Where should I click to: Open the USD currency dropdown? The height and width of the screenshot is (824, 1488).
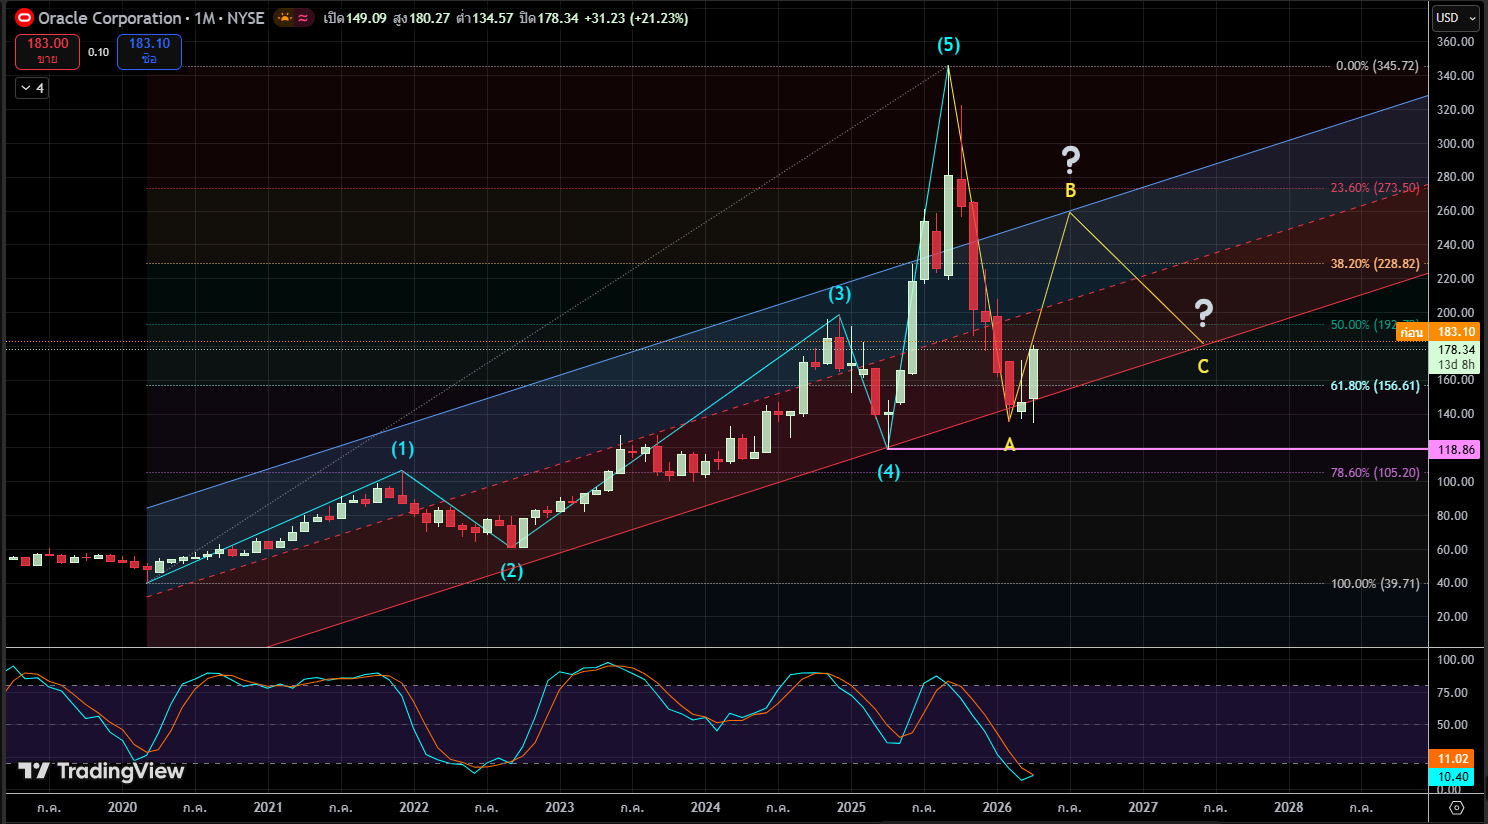1455,18
